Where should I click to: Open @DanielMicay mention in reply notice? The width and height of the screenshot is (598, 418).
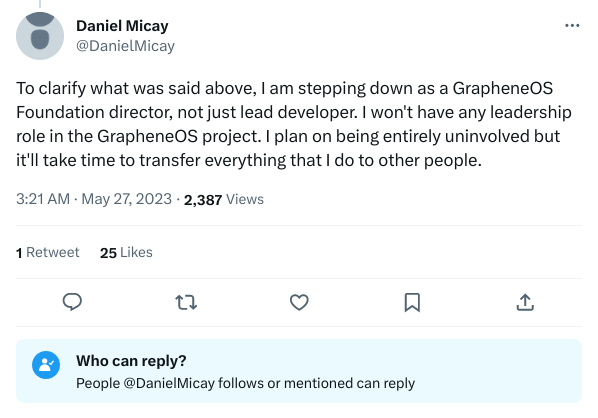[x=169, y=383]
